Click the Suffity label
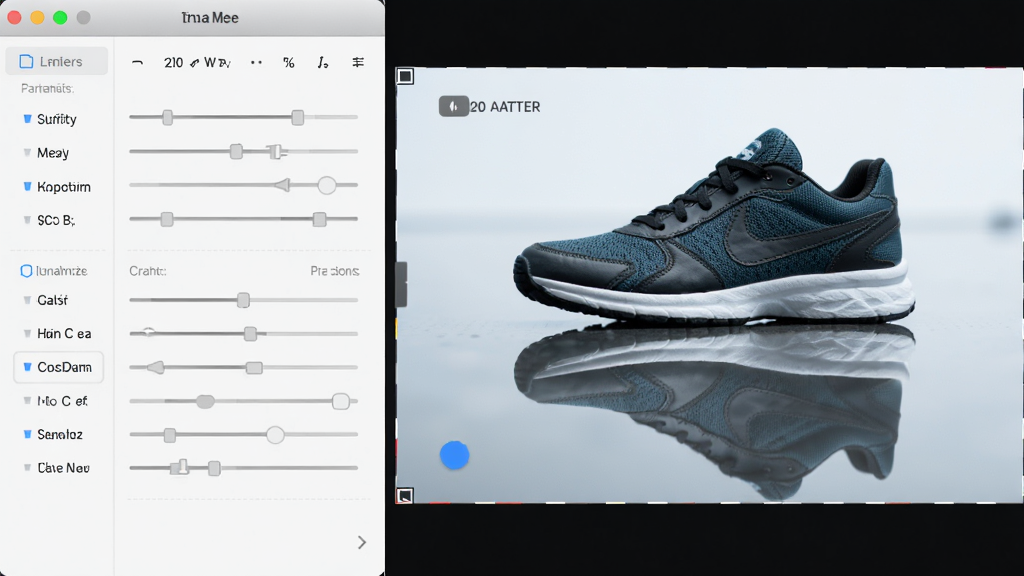The height and width of the screenshot is (576, 1024). tap(57, 119)
